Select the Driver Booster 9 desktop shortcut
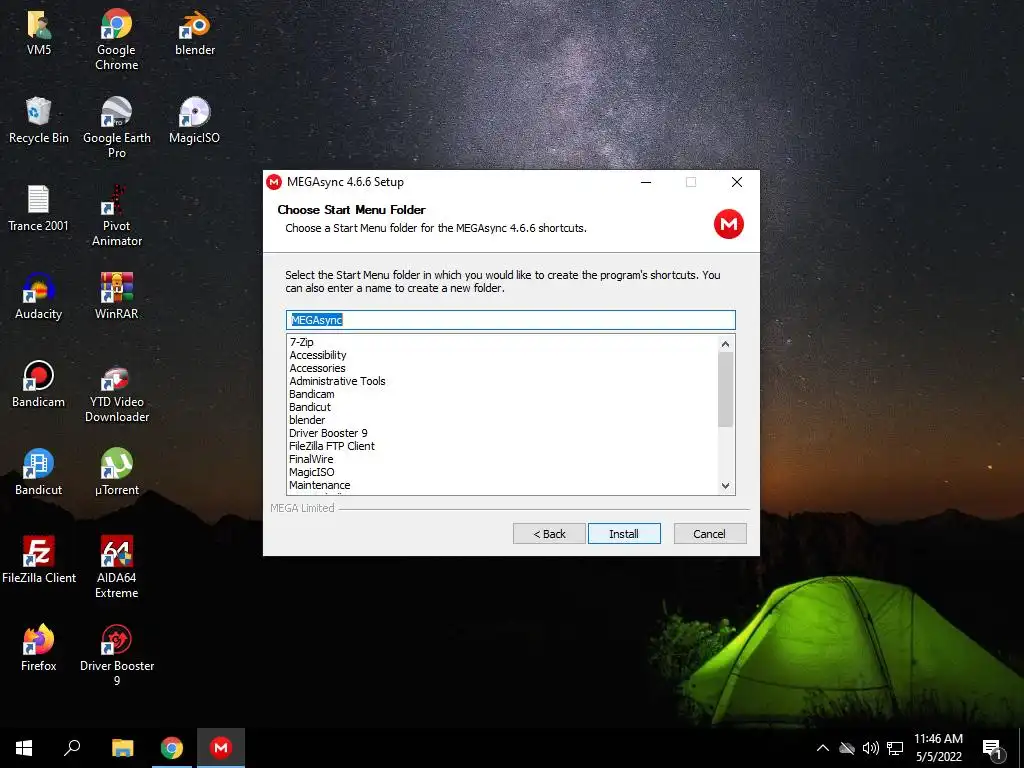 click(116, 656)
